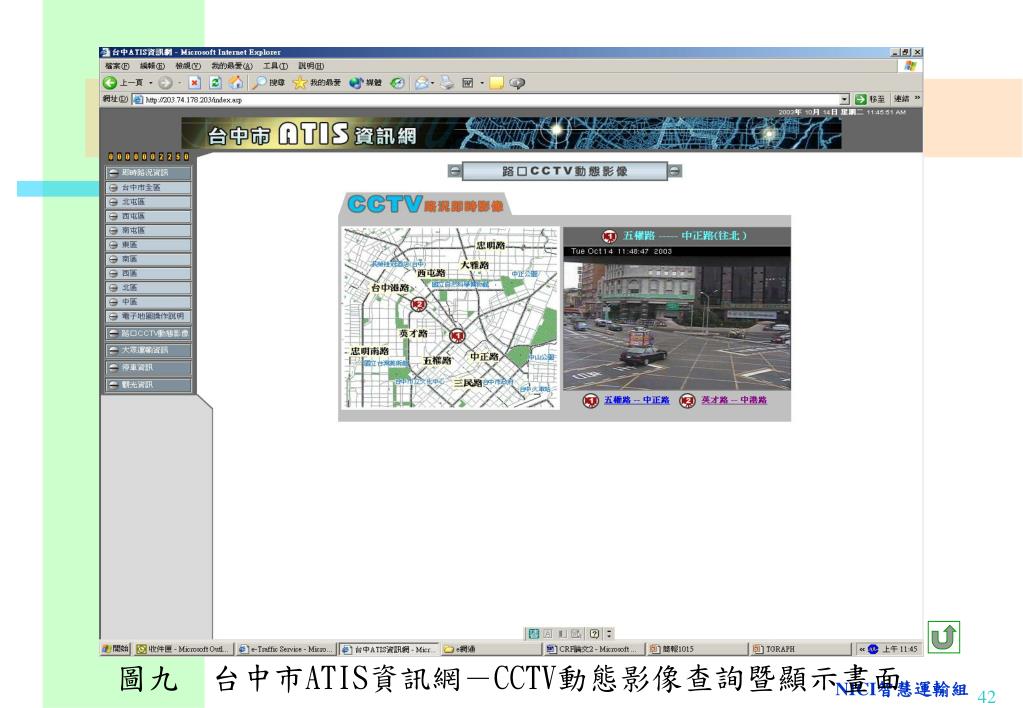Click camera marker near 英才路 on map
This screenshot has height=708, width=1023.
point(419,304)
